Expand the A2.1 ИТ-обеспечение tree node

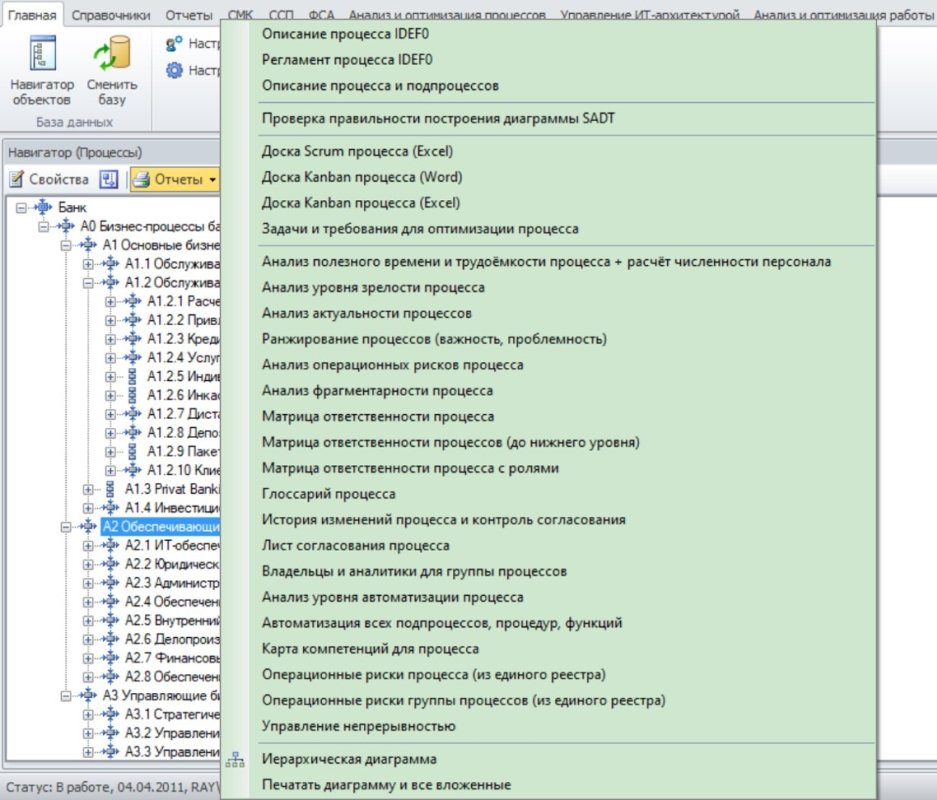89,545
